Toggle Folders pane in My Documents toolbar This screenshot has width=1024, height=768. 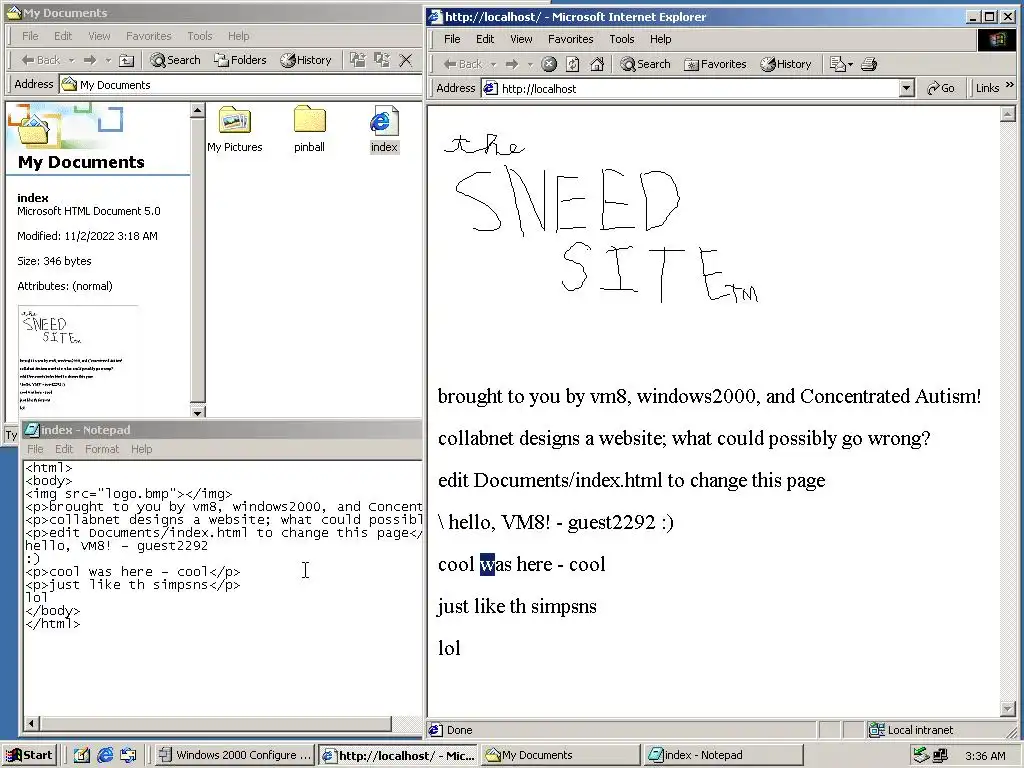tap(240, 60)
